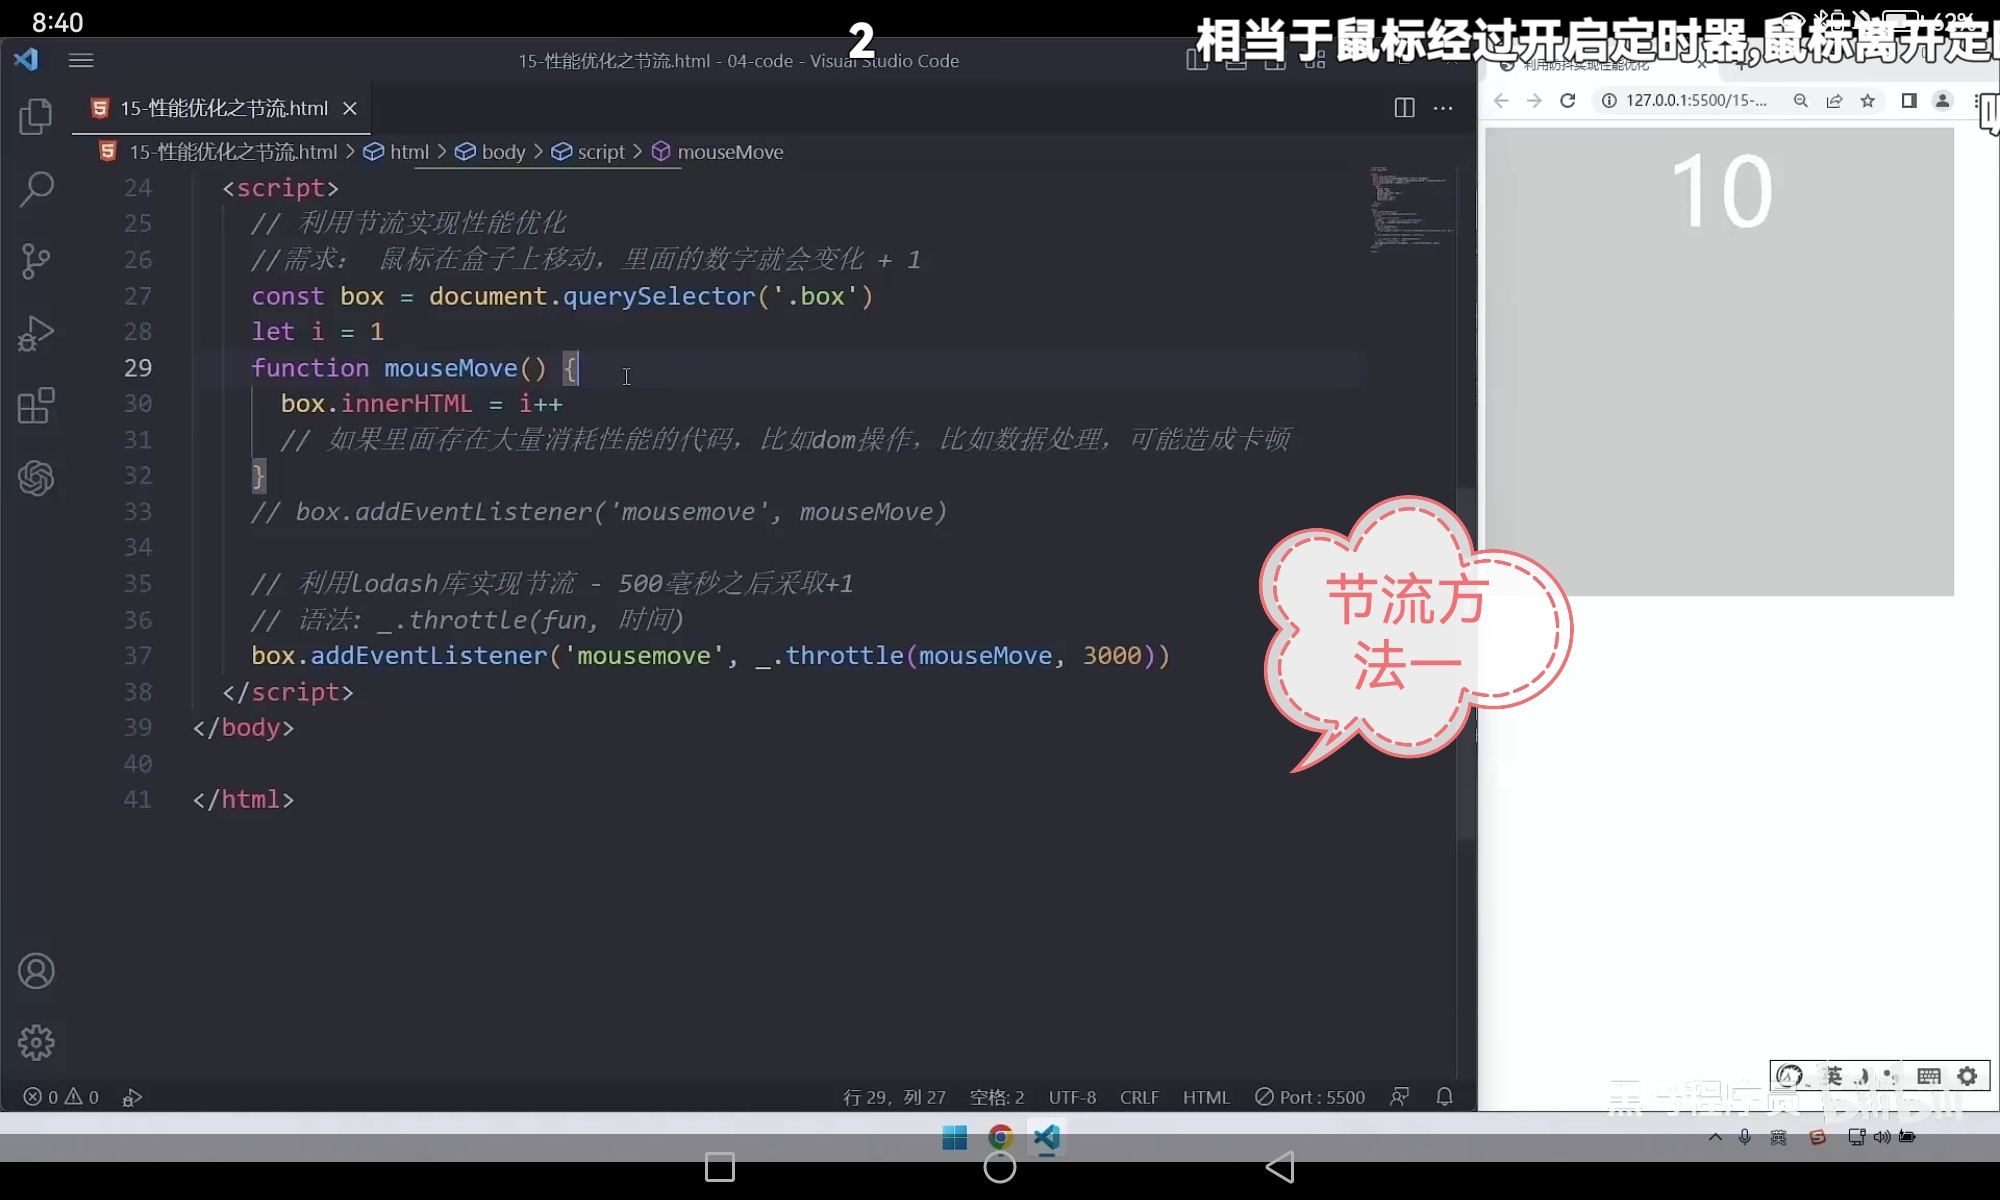
Task: Open the Explorer view in activity bar
Action: pyautogui.click(x=36, y=117)
